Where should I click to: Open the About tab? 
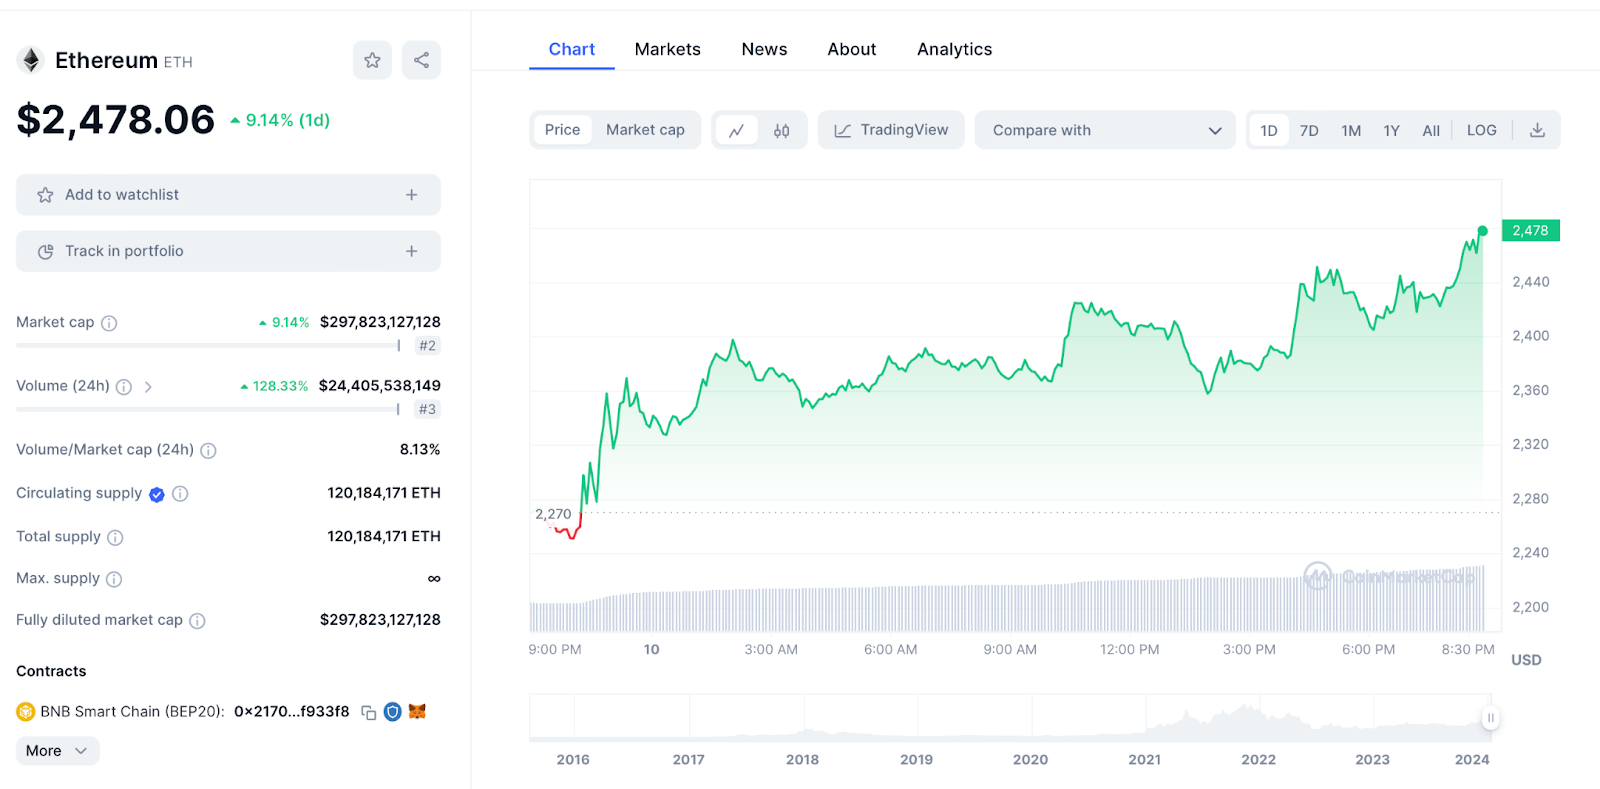[851, 49]
